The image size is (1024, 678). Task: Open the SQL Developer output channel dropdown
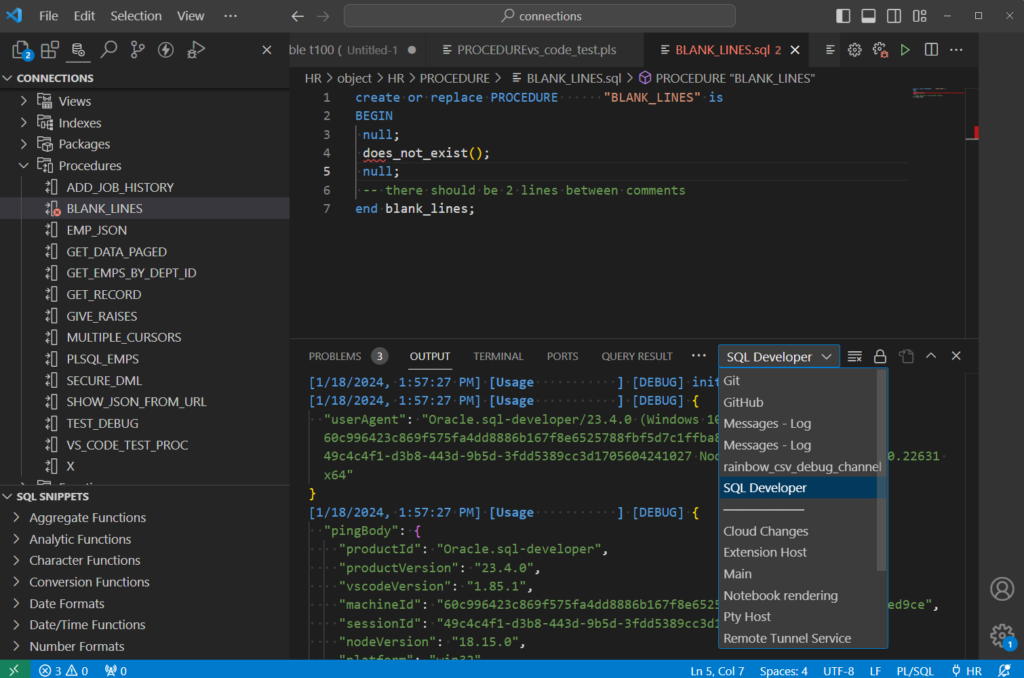(778, 357)
